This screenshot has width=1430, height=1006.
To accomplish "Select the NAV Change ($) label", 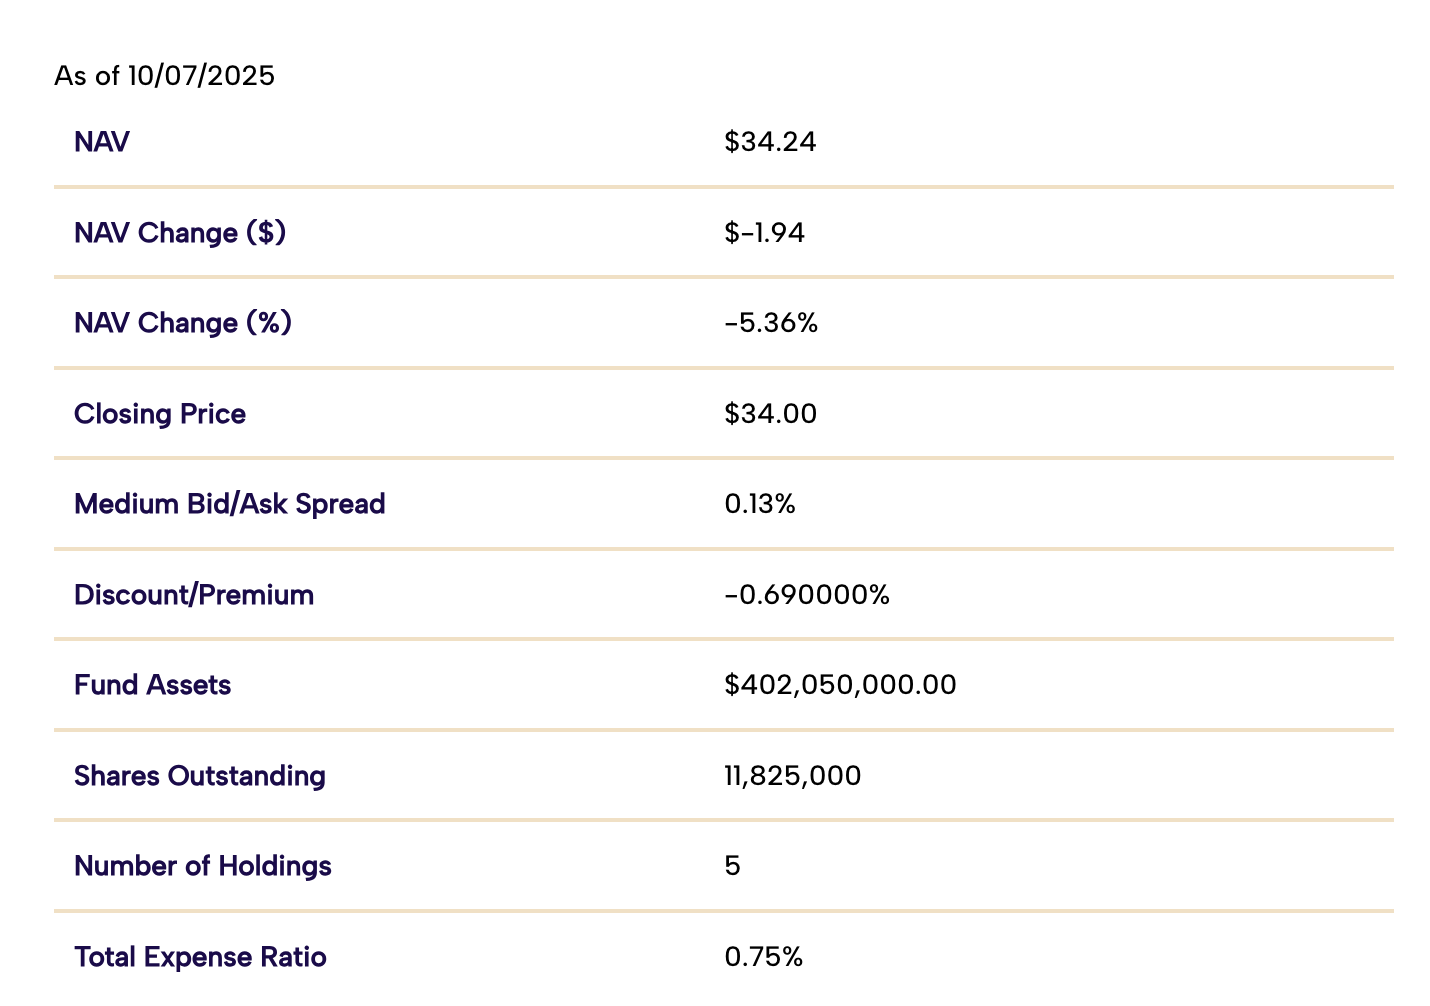I will pos(180,233).
